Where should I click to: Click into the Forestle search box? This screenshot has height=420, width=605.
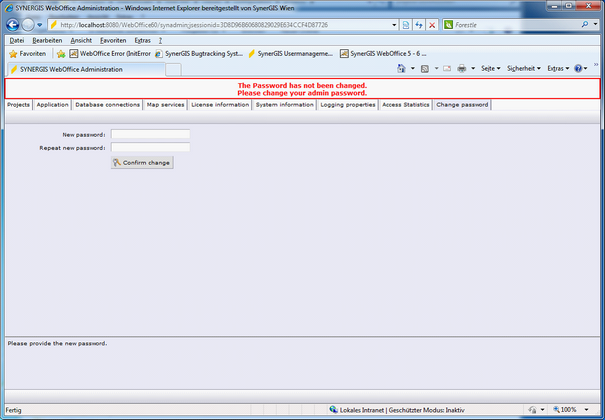pyautogui.click(x=516, y=25)
